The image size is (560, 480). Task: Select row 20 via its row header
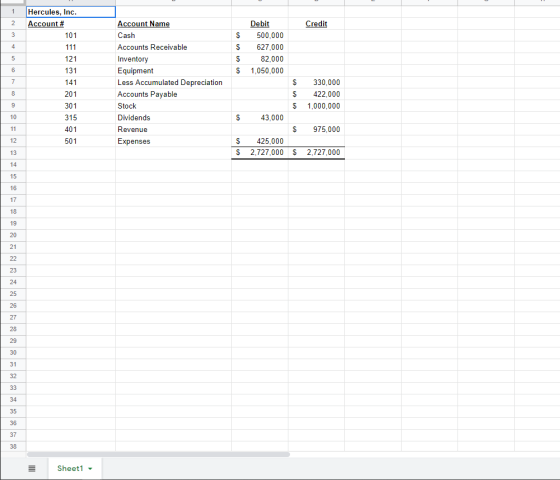pos(13,235)
